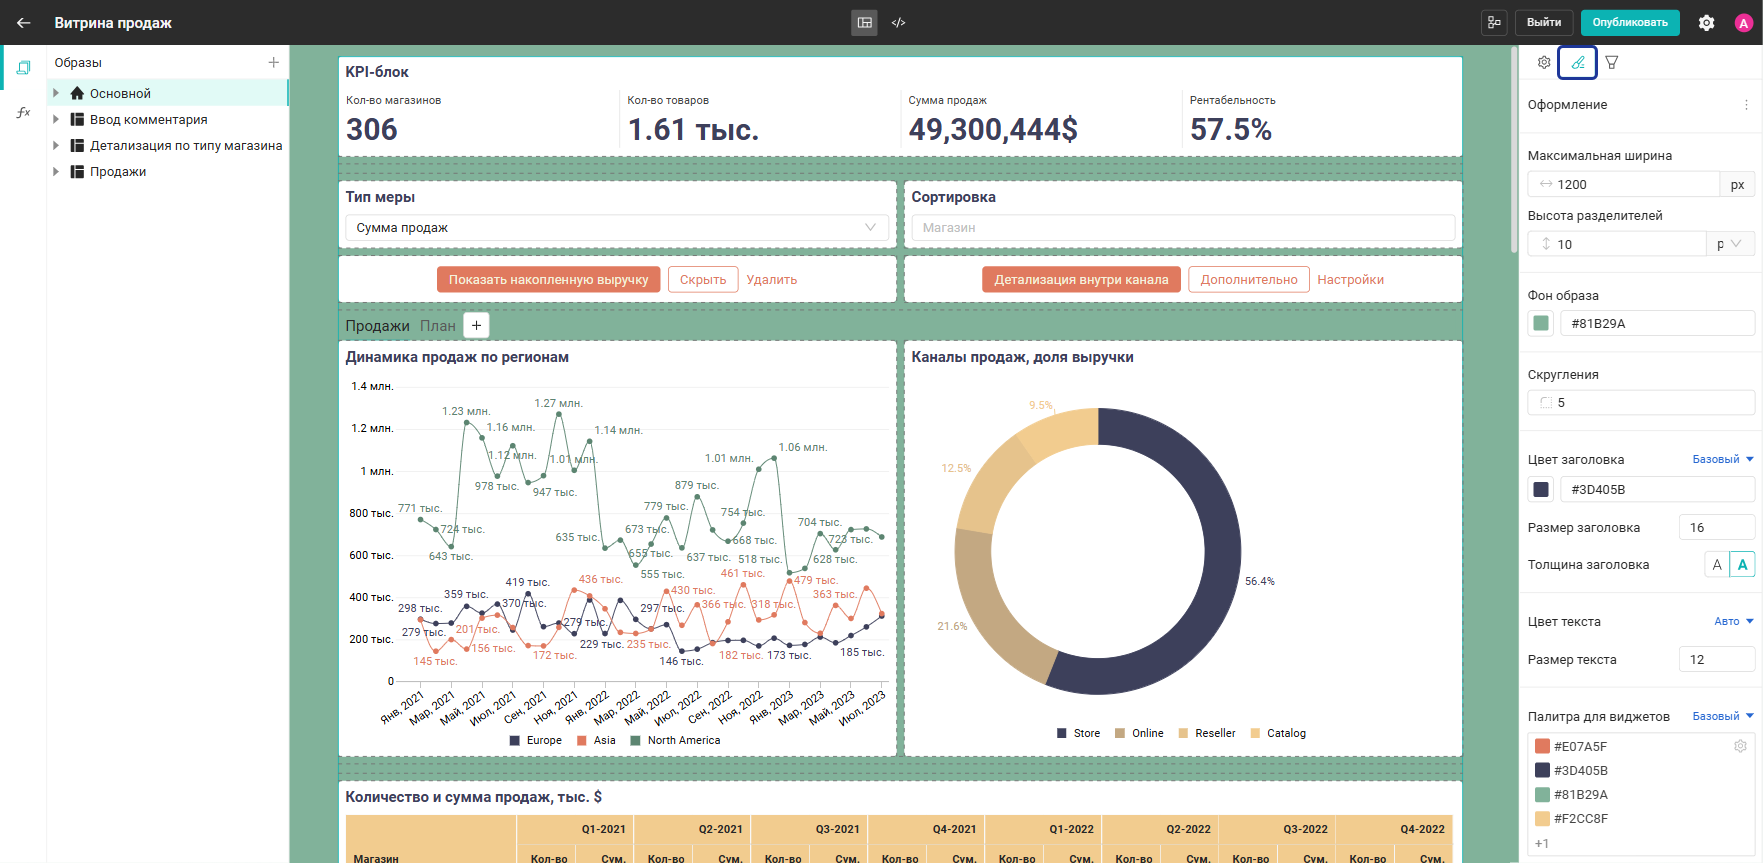Switch to the План tab

coord(438,325)
